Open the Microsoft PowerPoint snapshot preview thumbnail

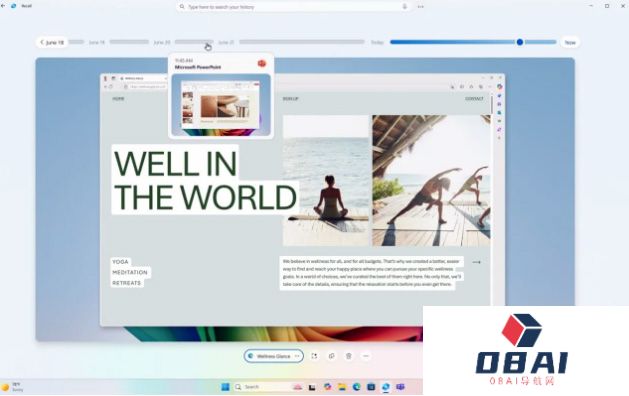point(221,105)
